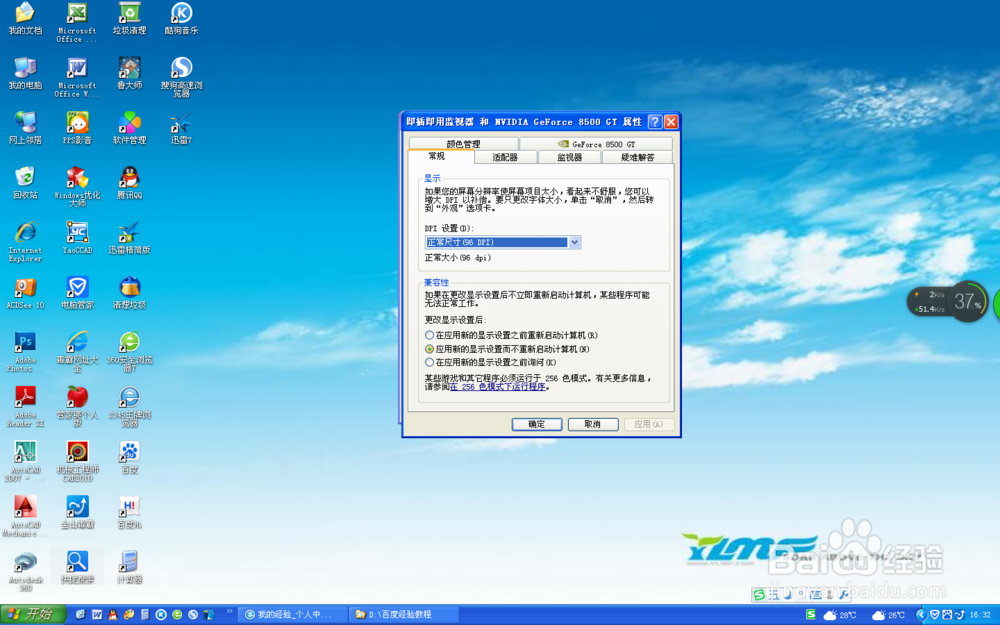
Task: Launch the AutoCAD Mechanical desktop shortcut
Action: (x=25, y=516)
